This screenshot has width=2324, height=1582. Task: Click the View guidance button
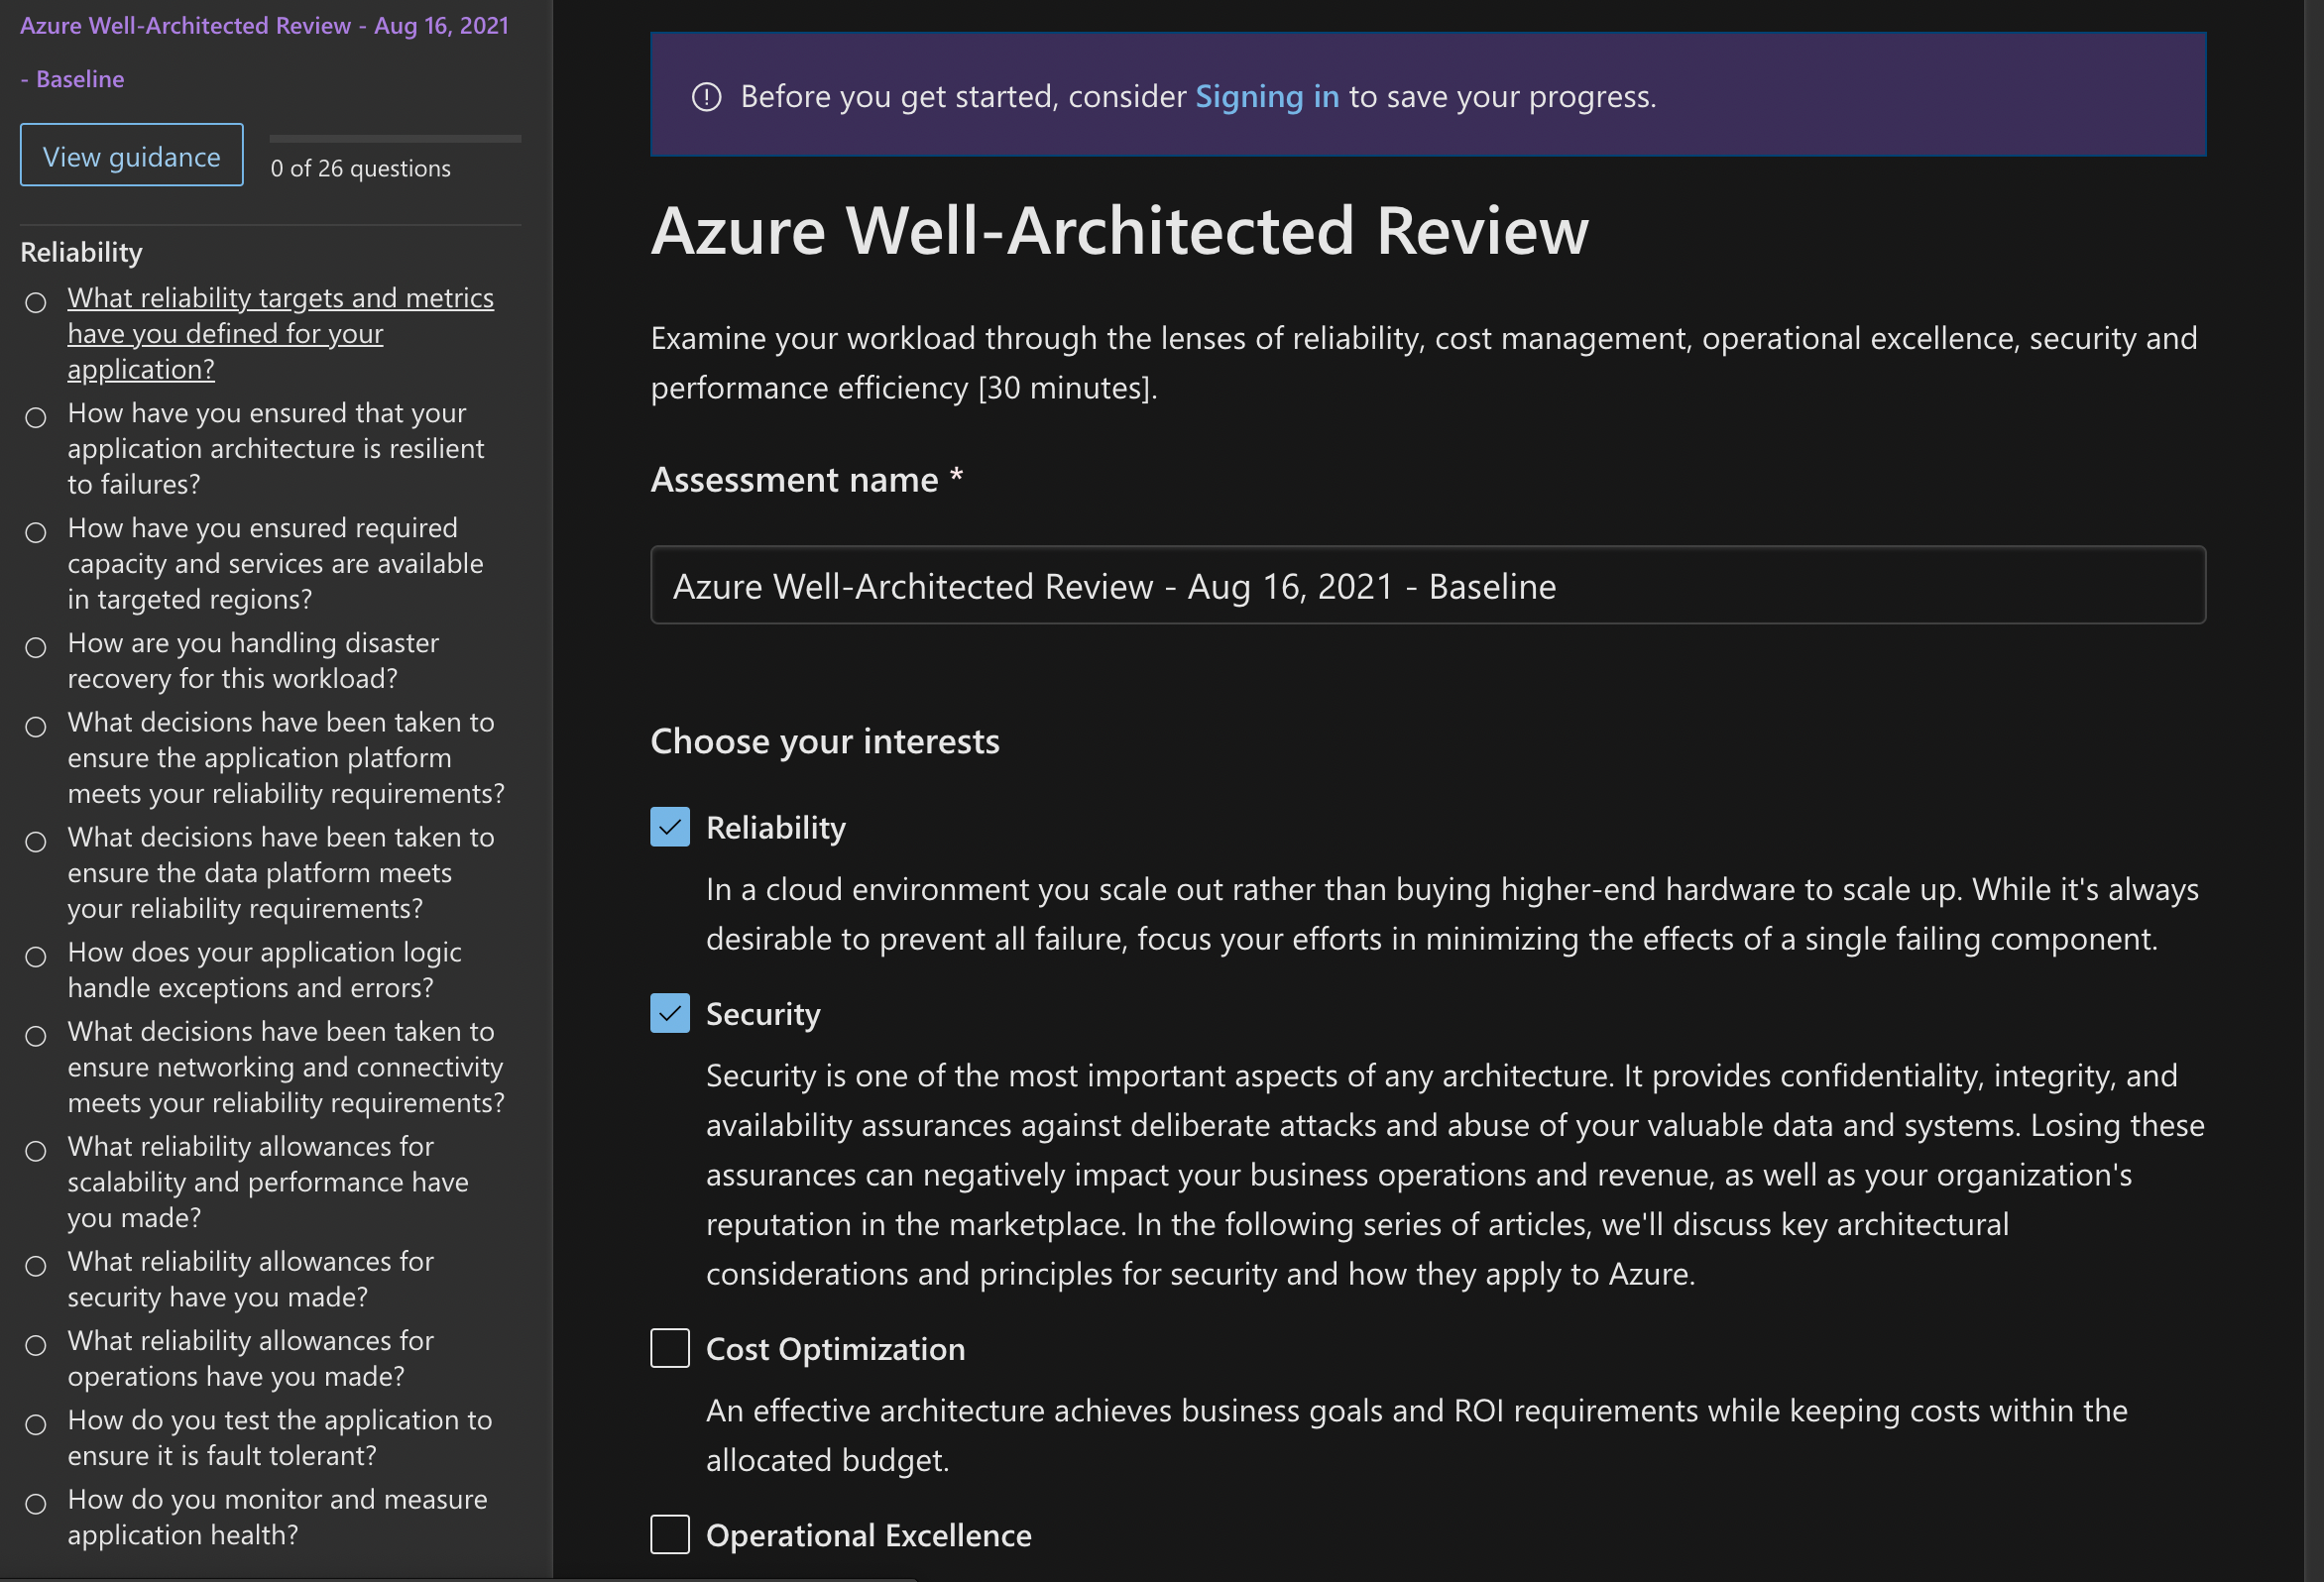tap(131, 155)
